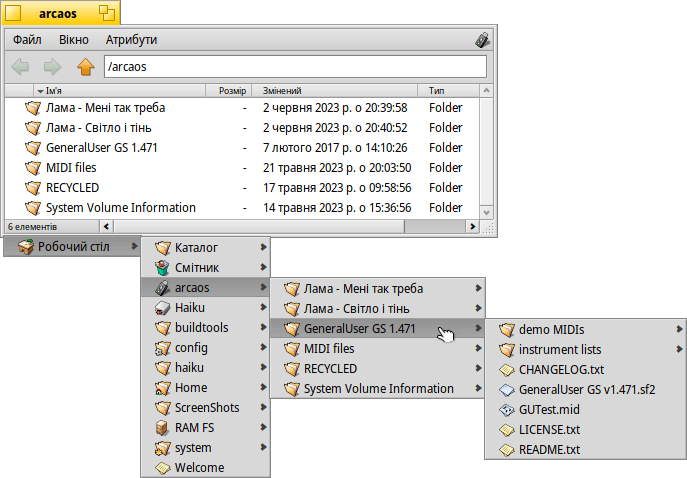Open the Смітник trash icon entry
Screen dimensions: 687x478
click(x=162, y=268)
